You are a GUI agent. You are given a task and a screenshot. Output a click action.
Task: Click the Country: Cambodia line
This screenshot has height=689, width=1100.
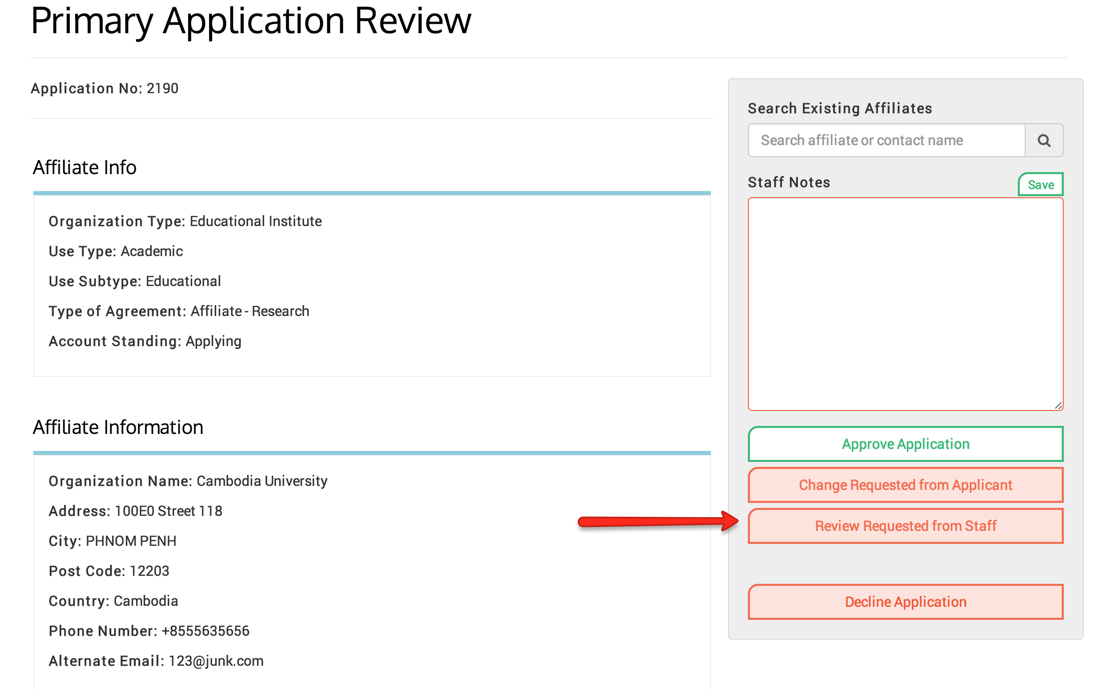(x=113, y=601)
